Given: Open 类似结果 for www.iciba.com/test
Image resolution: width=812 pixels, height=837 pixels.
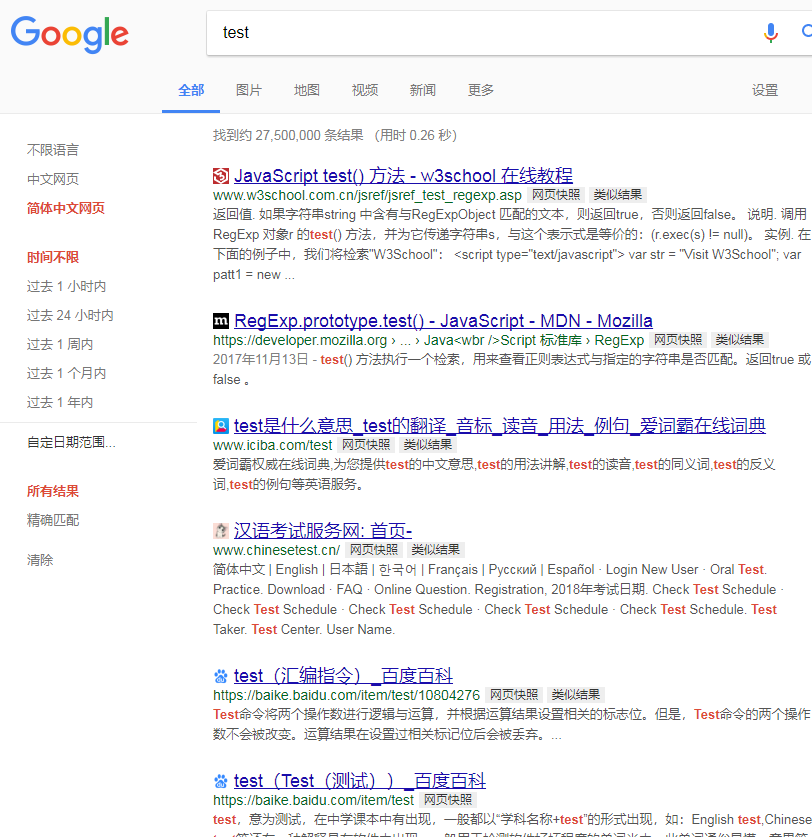Looking at the screenshot, I should tap(428, 445).
